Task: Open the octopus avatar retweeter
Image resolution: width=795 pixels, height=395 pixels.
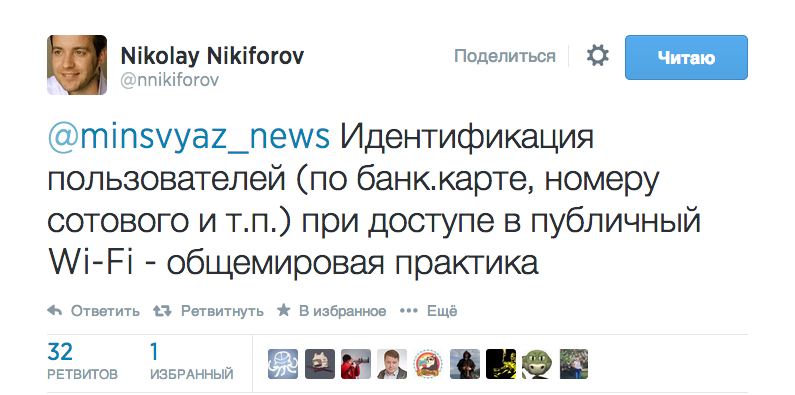Action: [x=283, y=364]
